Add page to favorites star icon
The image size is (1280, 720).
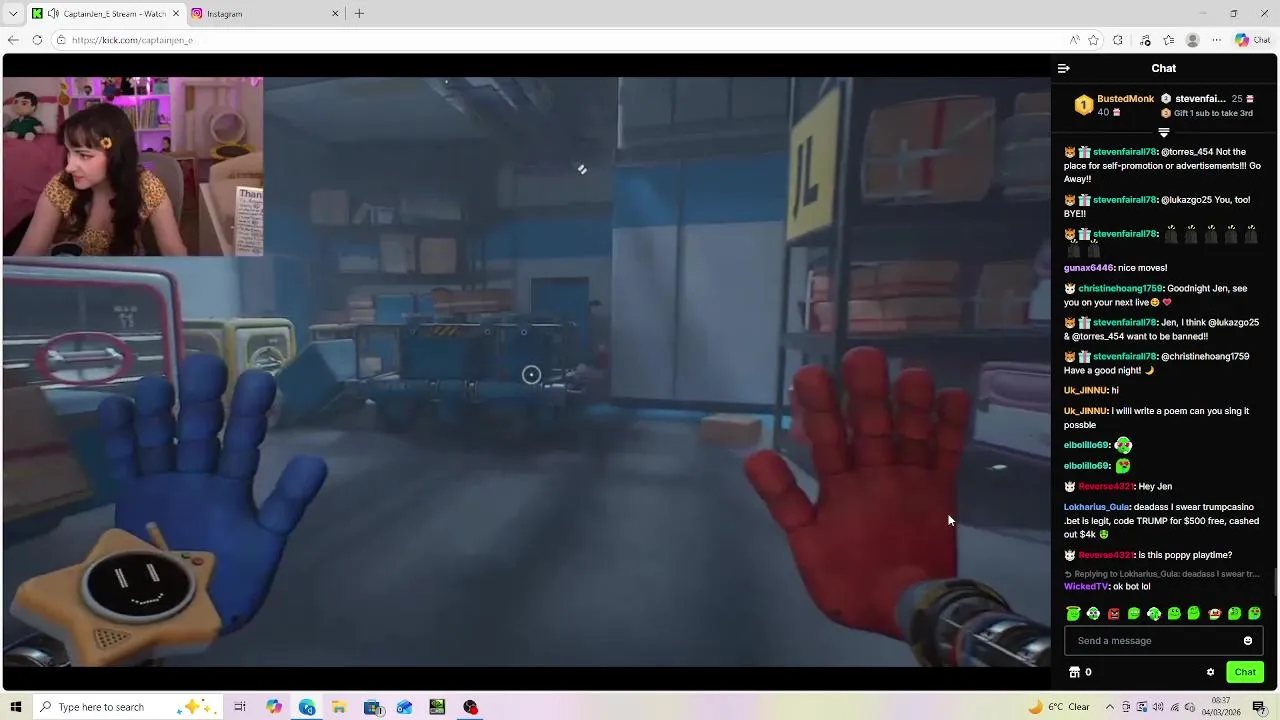[x=1093, y=40]
